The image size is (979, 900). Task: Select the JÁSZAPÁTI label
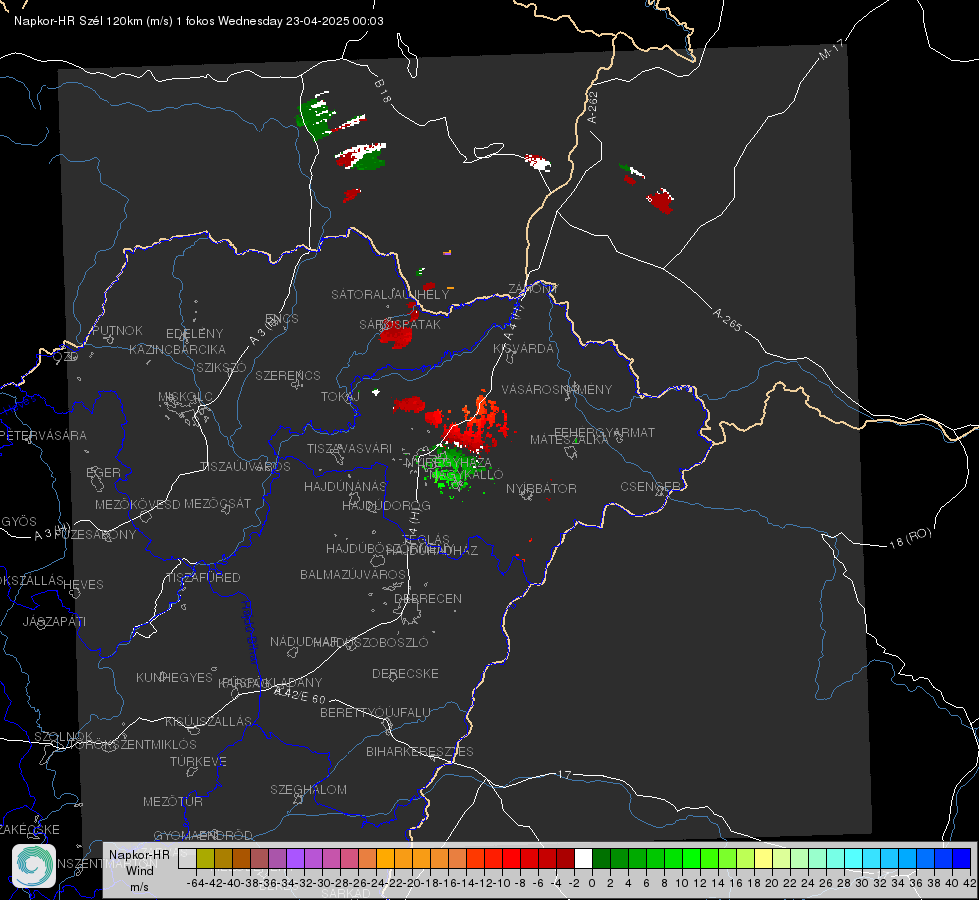click(x=54, y=621)
